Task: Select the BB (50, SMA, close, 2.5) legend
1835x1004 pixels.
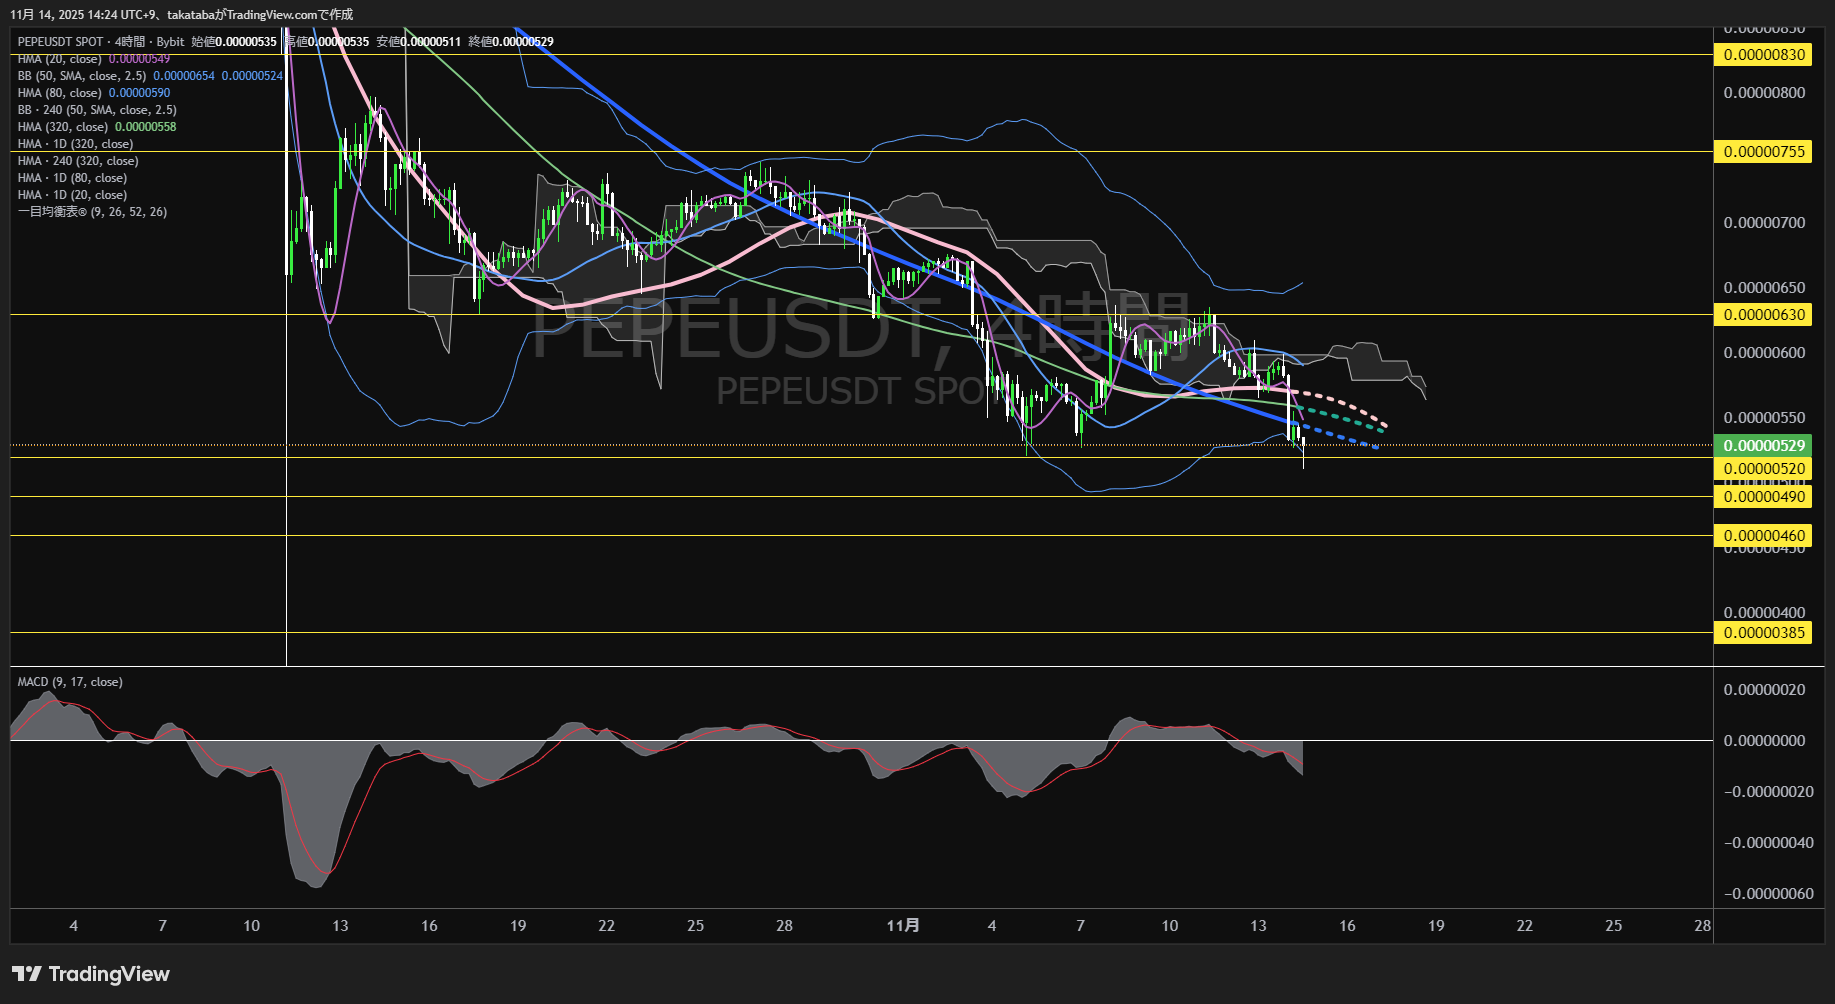Action: [x=82, y=76]
